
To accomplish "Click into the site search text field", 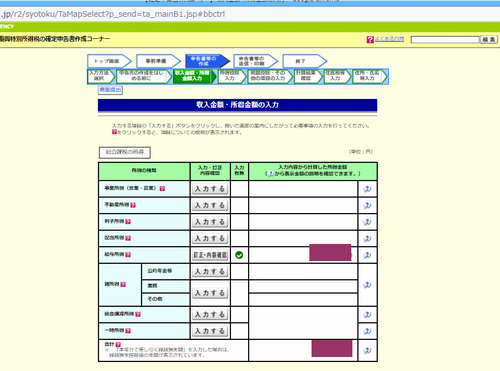I will click(445, 40).
